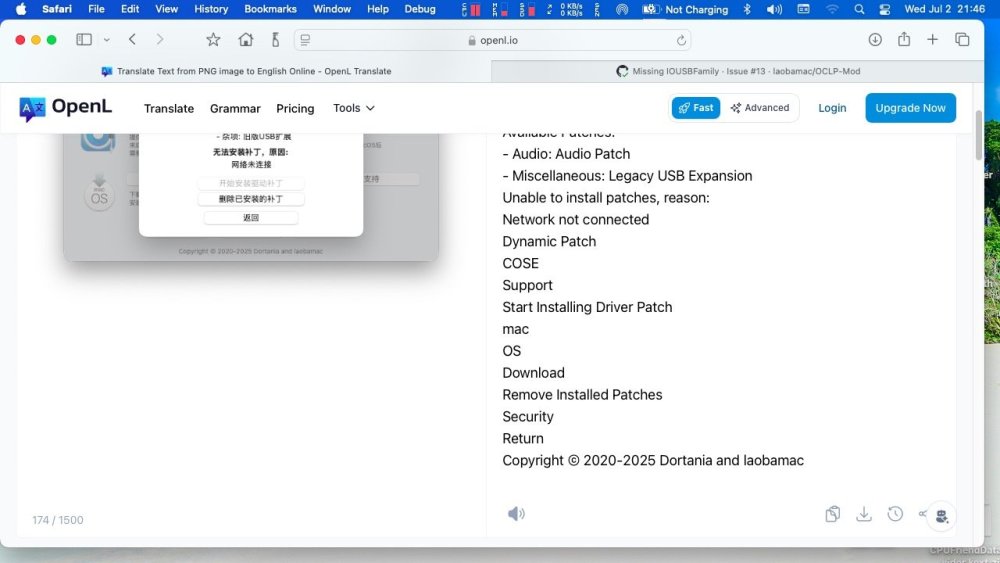Click 'Copyright © 2020-2025 Dortania and laobamac' text
Image resolution: width=1000 pixels, height=563 pixels.
pos(653,460)
